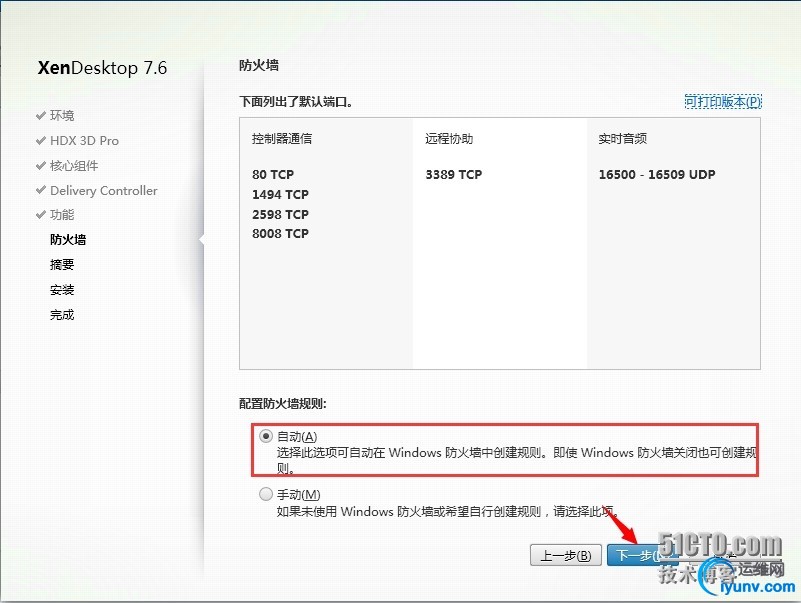Image resolution: width=801 pixels, height=603 pixels.
Task: Click the 上一步(B) back button
Action: (565, 555)
